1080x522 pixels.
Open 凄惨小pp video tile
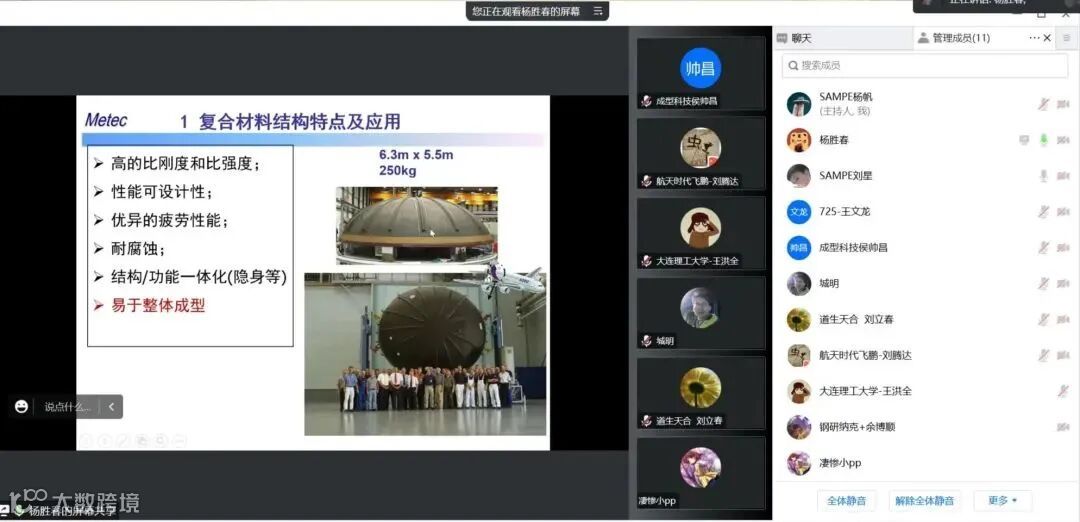[x=700, y=473]
